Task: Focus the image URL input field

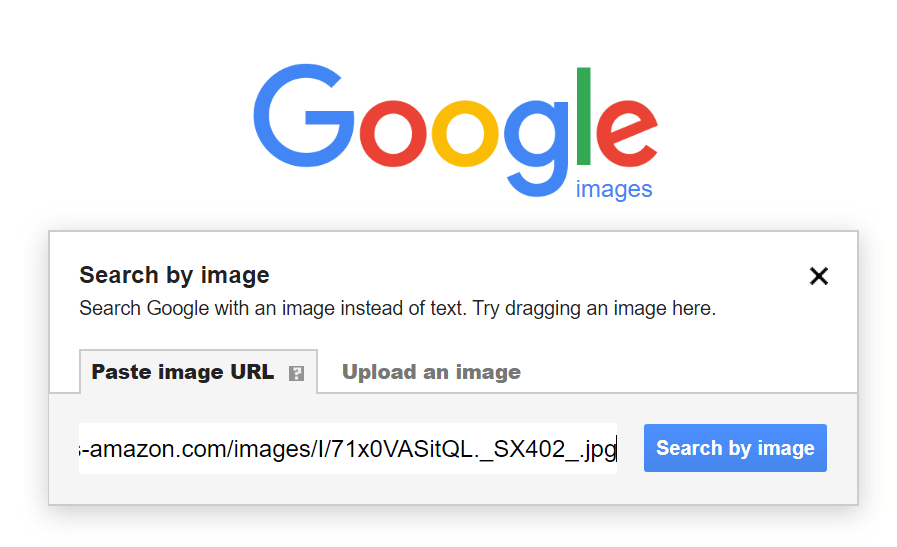Action: pos(347,448)
